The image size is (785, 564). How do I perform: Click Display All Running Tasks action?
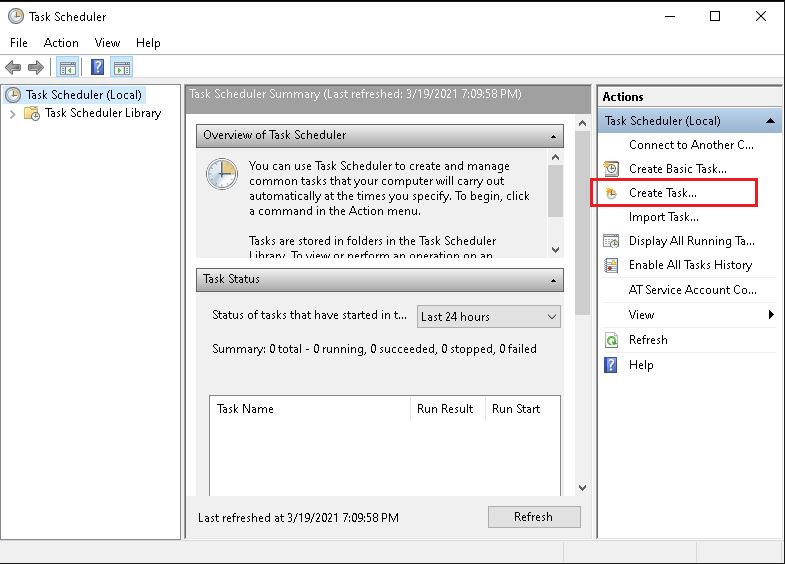click(692, 241)
